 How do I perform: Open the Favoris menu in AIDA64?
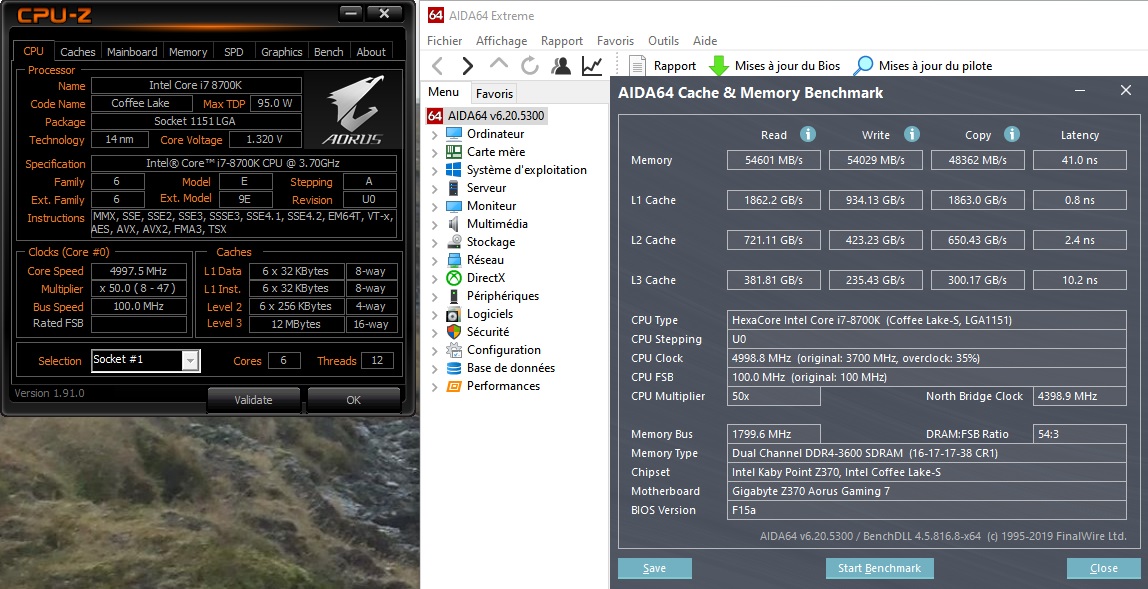click(615, 41)
